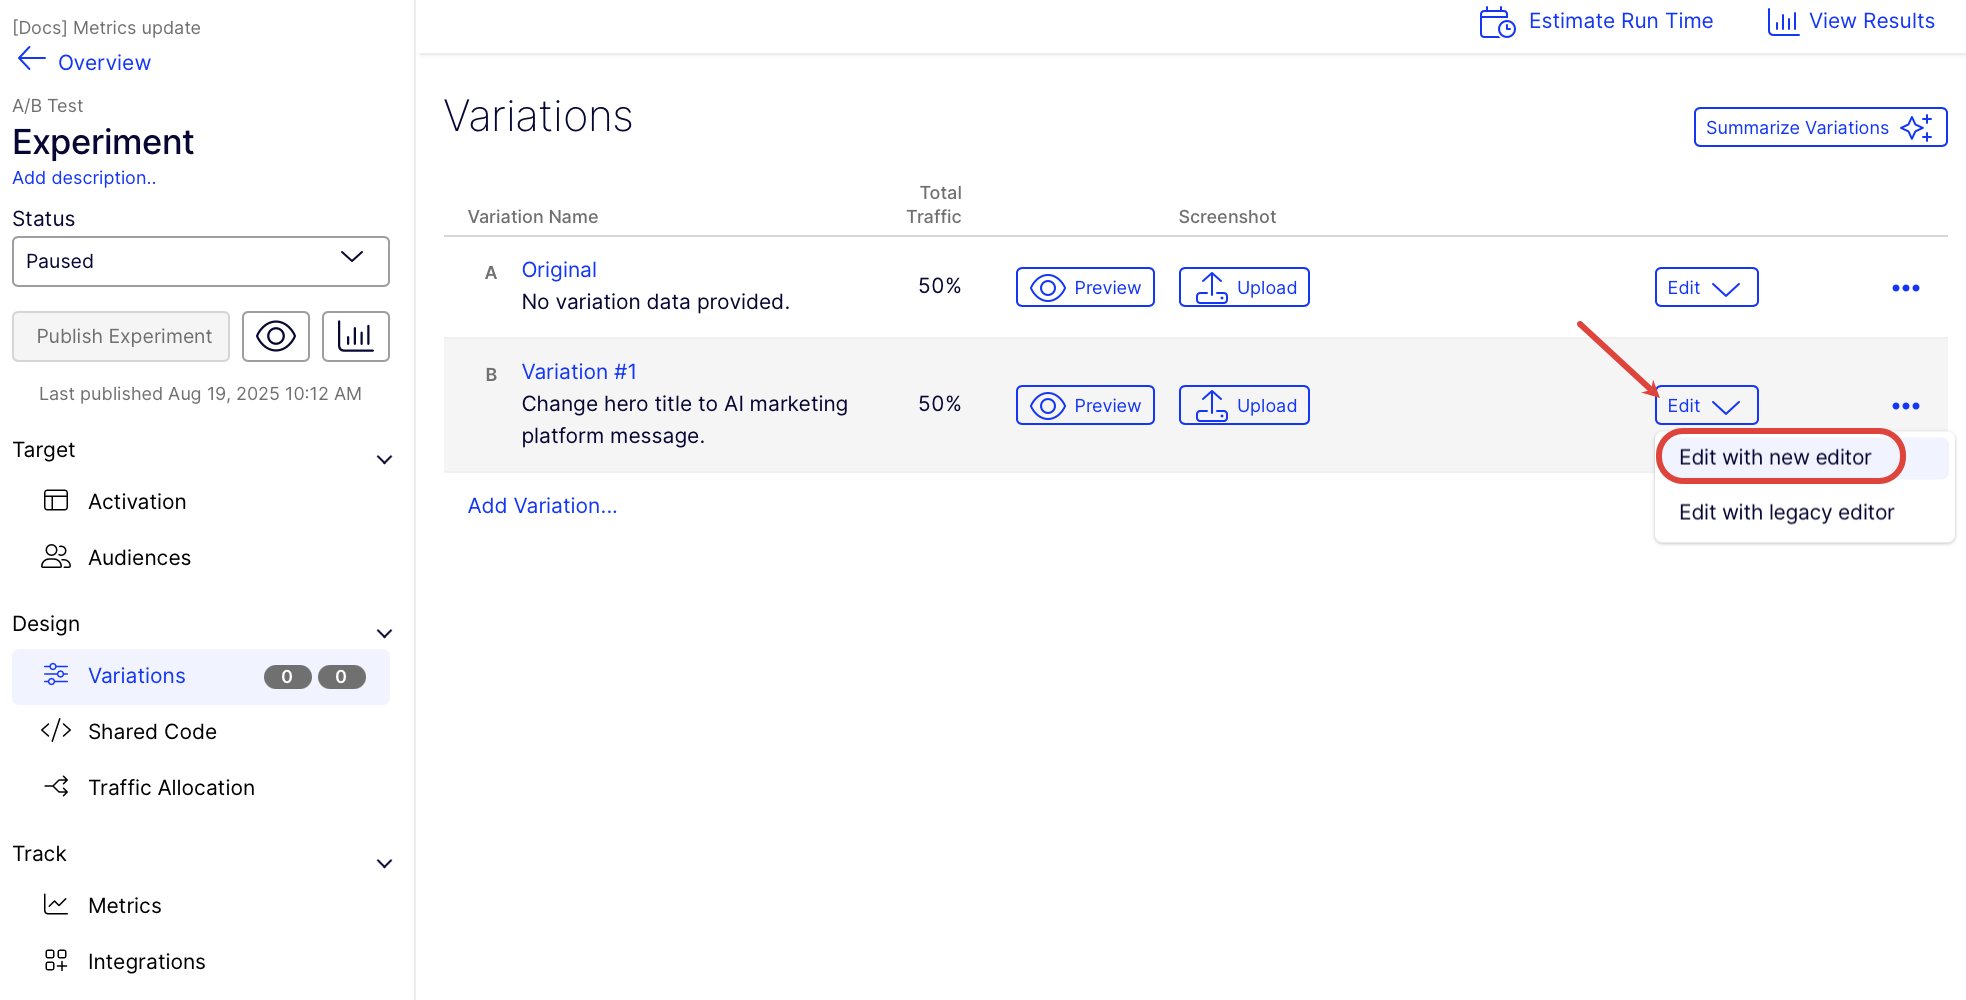Viewport: 1966px width, 1000px height.
Task: Choose Edit with legacy editor
Action: (x=1786, y=512)
